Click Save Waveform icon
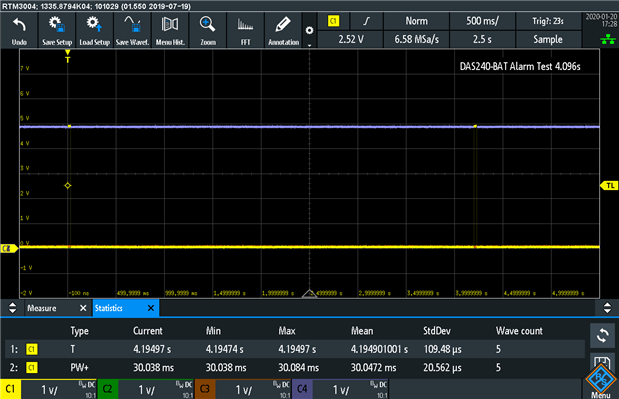This screenshot has width=619, height=399. 132,31
